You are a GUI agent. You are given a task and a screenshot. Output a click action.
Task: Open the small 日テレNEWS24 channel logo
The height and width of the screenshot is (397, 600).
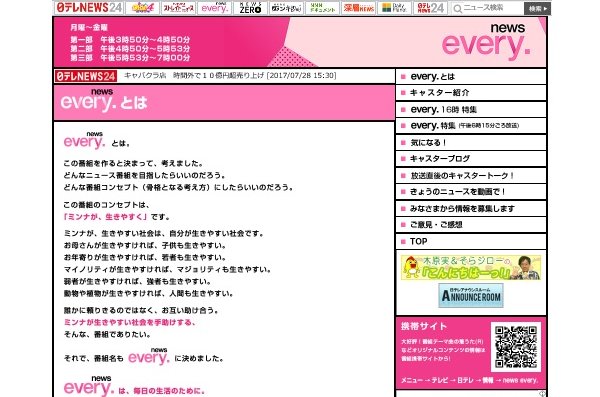(x=430, y=8)
